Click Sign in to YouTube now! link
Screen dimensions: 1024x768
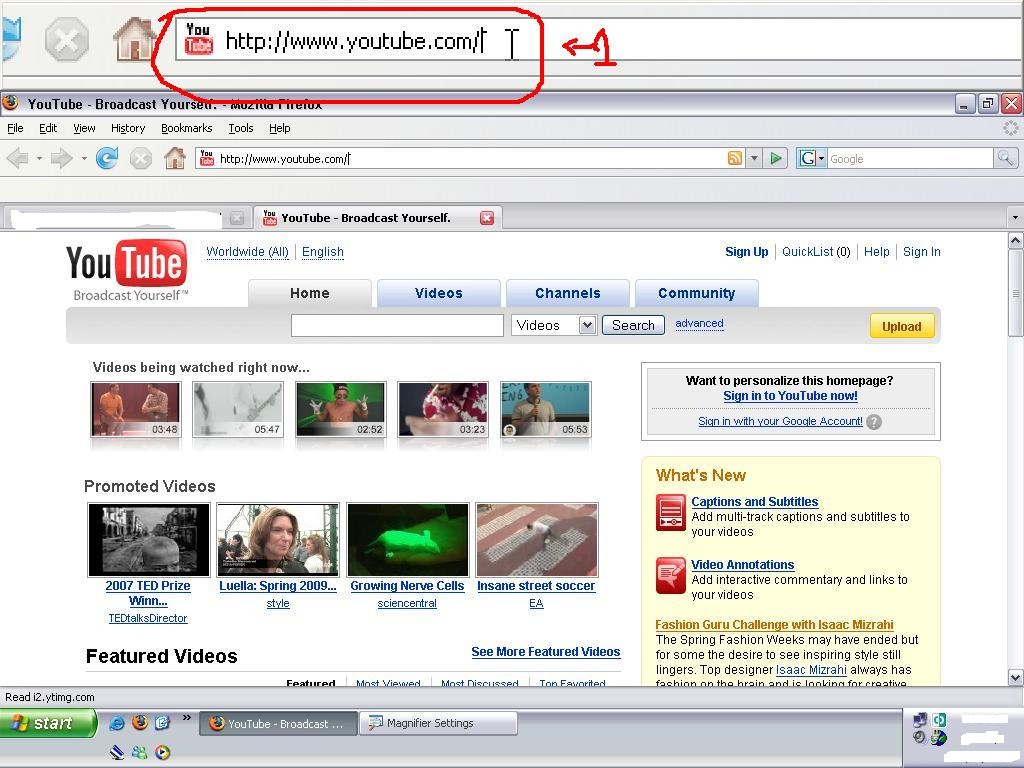click(790, 396)
